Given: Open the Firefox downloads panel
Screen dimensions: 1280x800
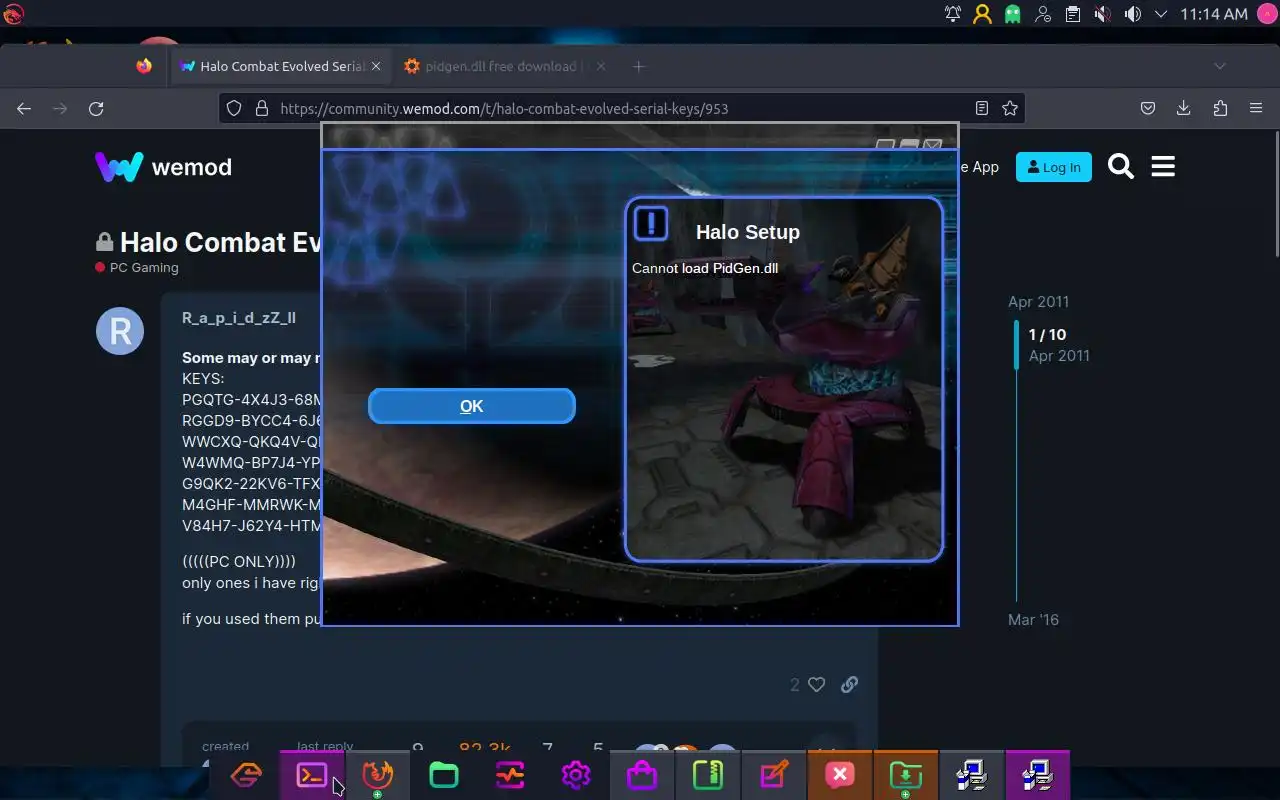Looking at the screenshot, I should pos(1184,108).
